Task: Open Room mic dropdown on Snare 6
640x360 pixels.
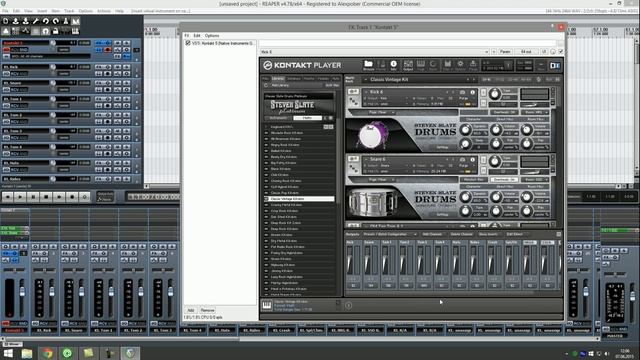Action: [536, 180]
